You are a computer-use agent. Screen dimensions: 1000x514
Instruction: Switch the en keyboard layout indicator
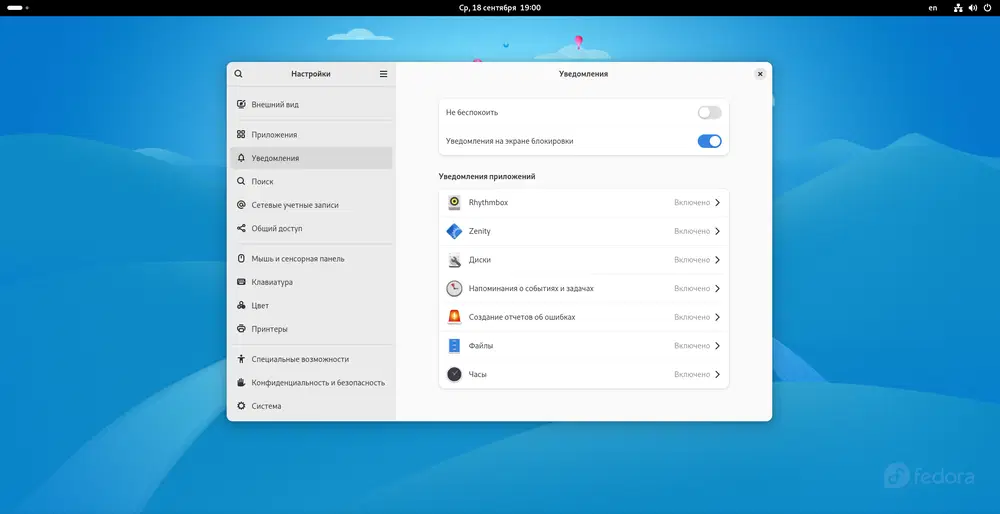933,8
